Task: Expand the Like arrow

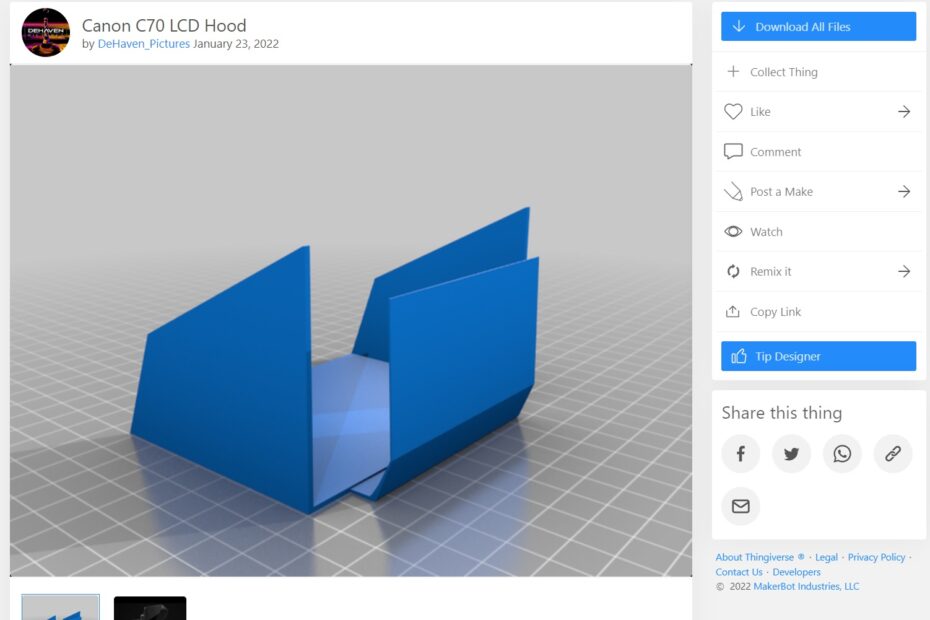Action: (x=904, y=112)
